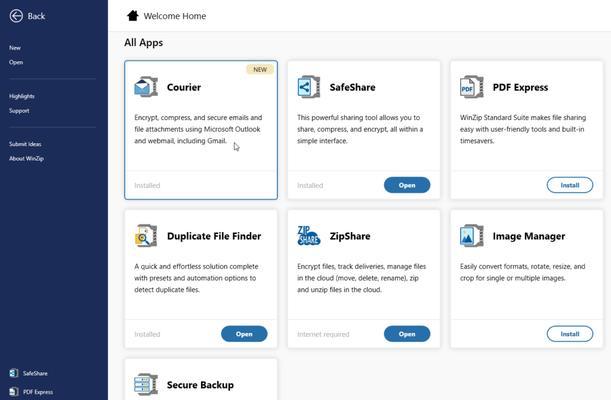Click the Courier envelope icon

tap(146, 86)
